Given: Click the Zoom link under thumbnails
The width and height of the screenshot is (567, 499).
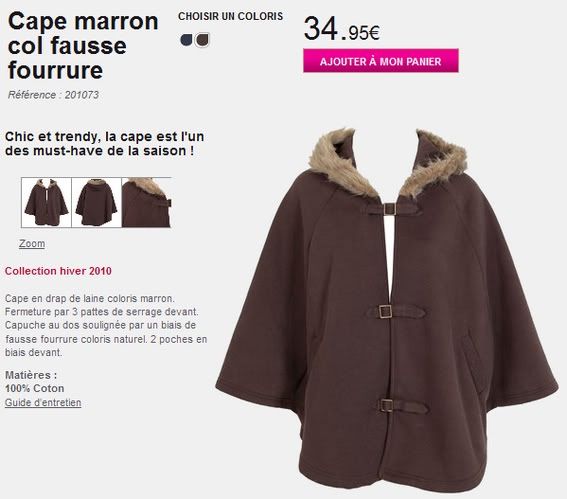Looking at the screenshot, I should pos(32,244).
